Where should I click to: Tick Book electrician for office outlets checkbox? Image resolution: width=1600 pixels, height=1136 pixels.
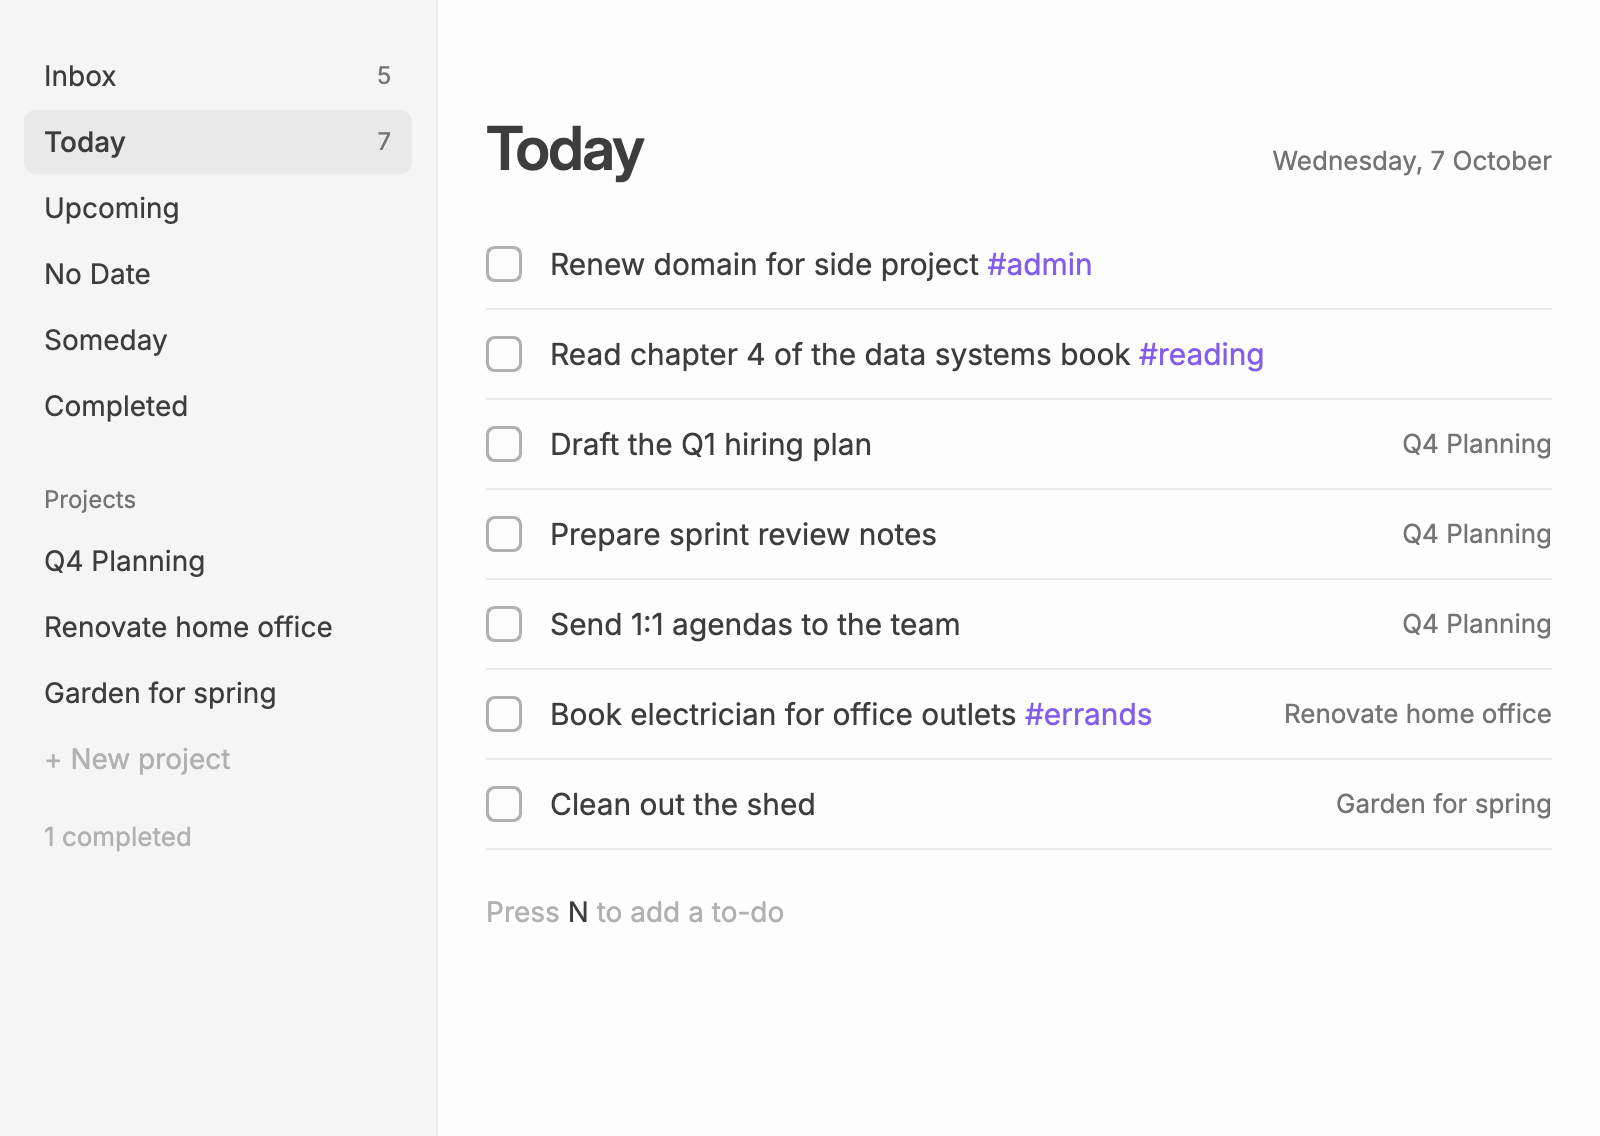point(504,714)
